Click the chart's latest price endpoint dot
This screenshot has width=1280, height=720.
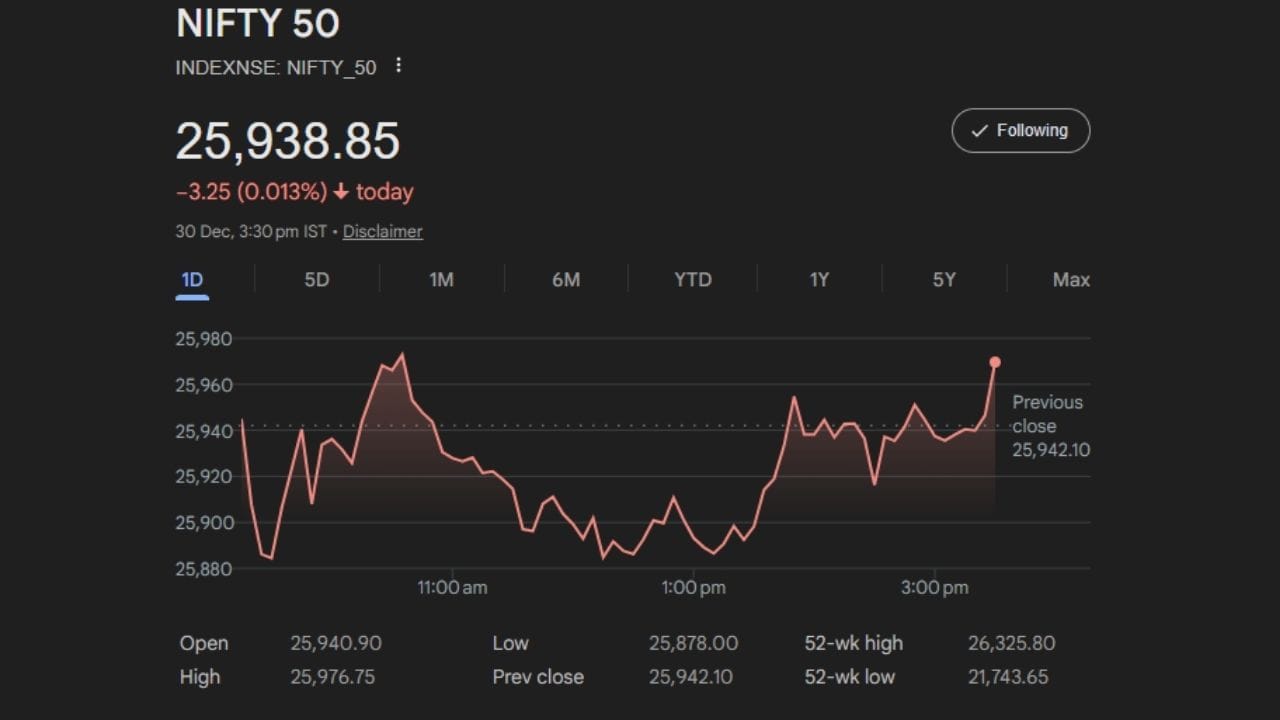pos(995,362)
